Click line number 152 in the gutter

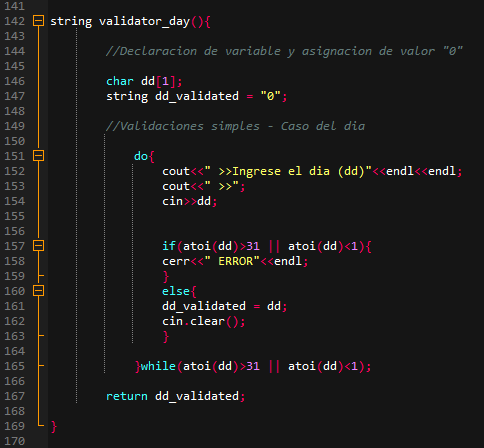click(x=14, y=171)
